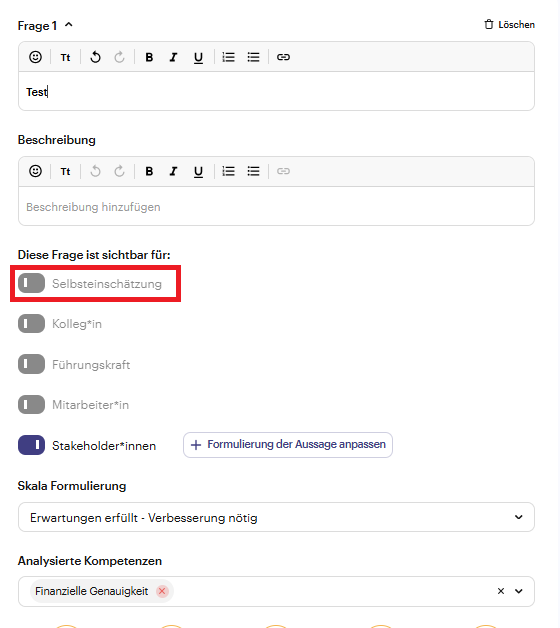Enable Mitarbeiter*in visibility toggle
The image size is (560, 628).
point(31,405)
